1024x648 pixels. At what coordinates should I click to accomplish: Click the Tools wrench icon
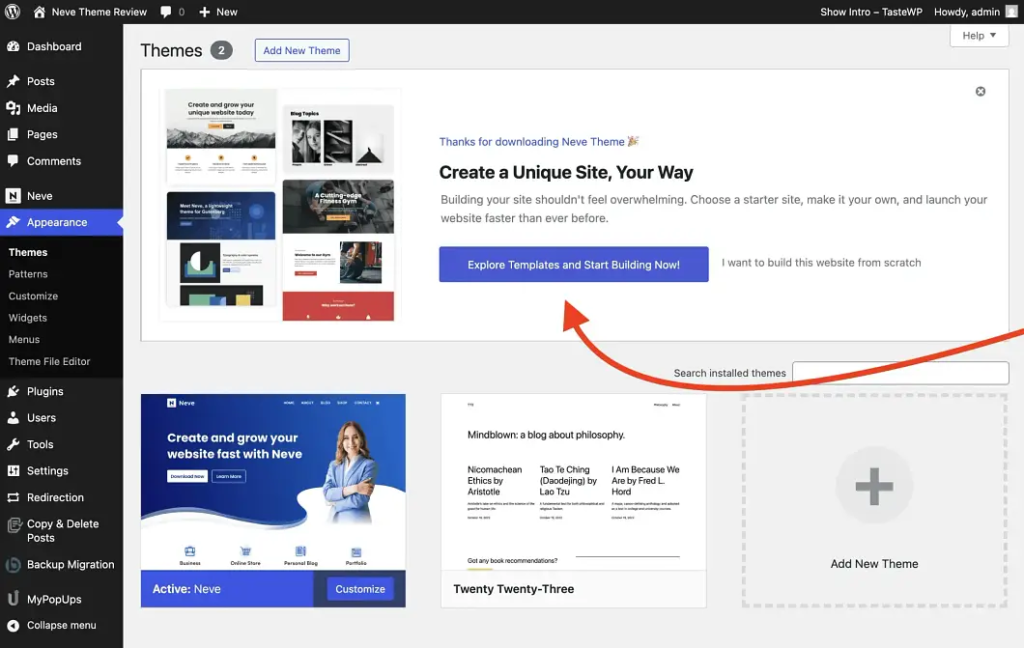[13, 444]
